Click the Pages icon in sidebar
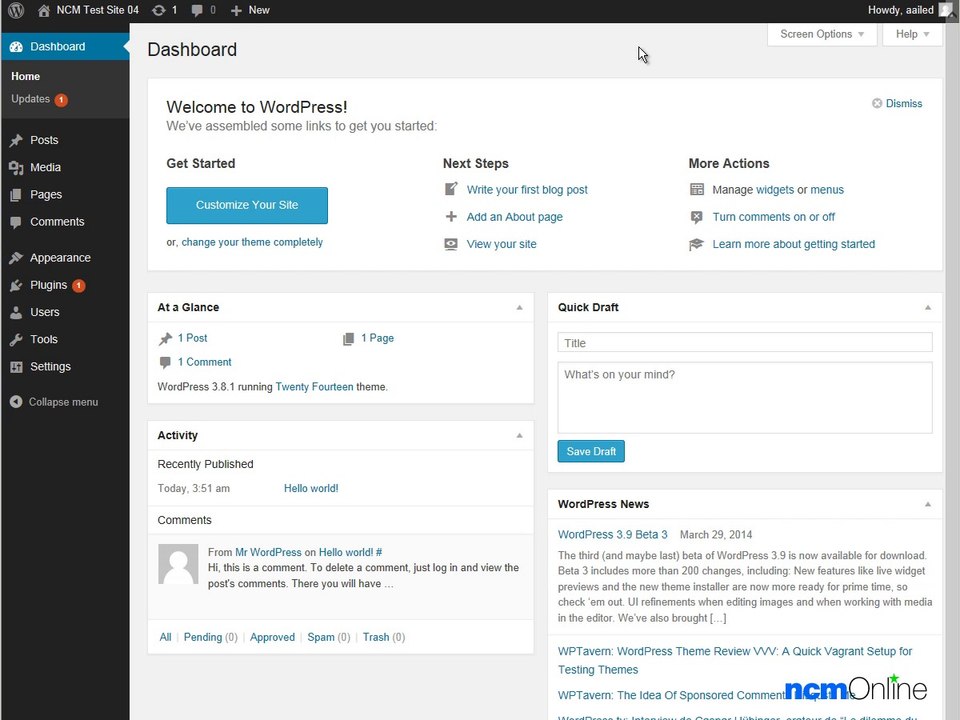 16,195
